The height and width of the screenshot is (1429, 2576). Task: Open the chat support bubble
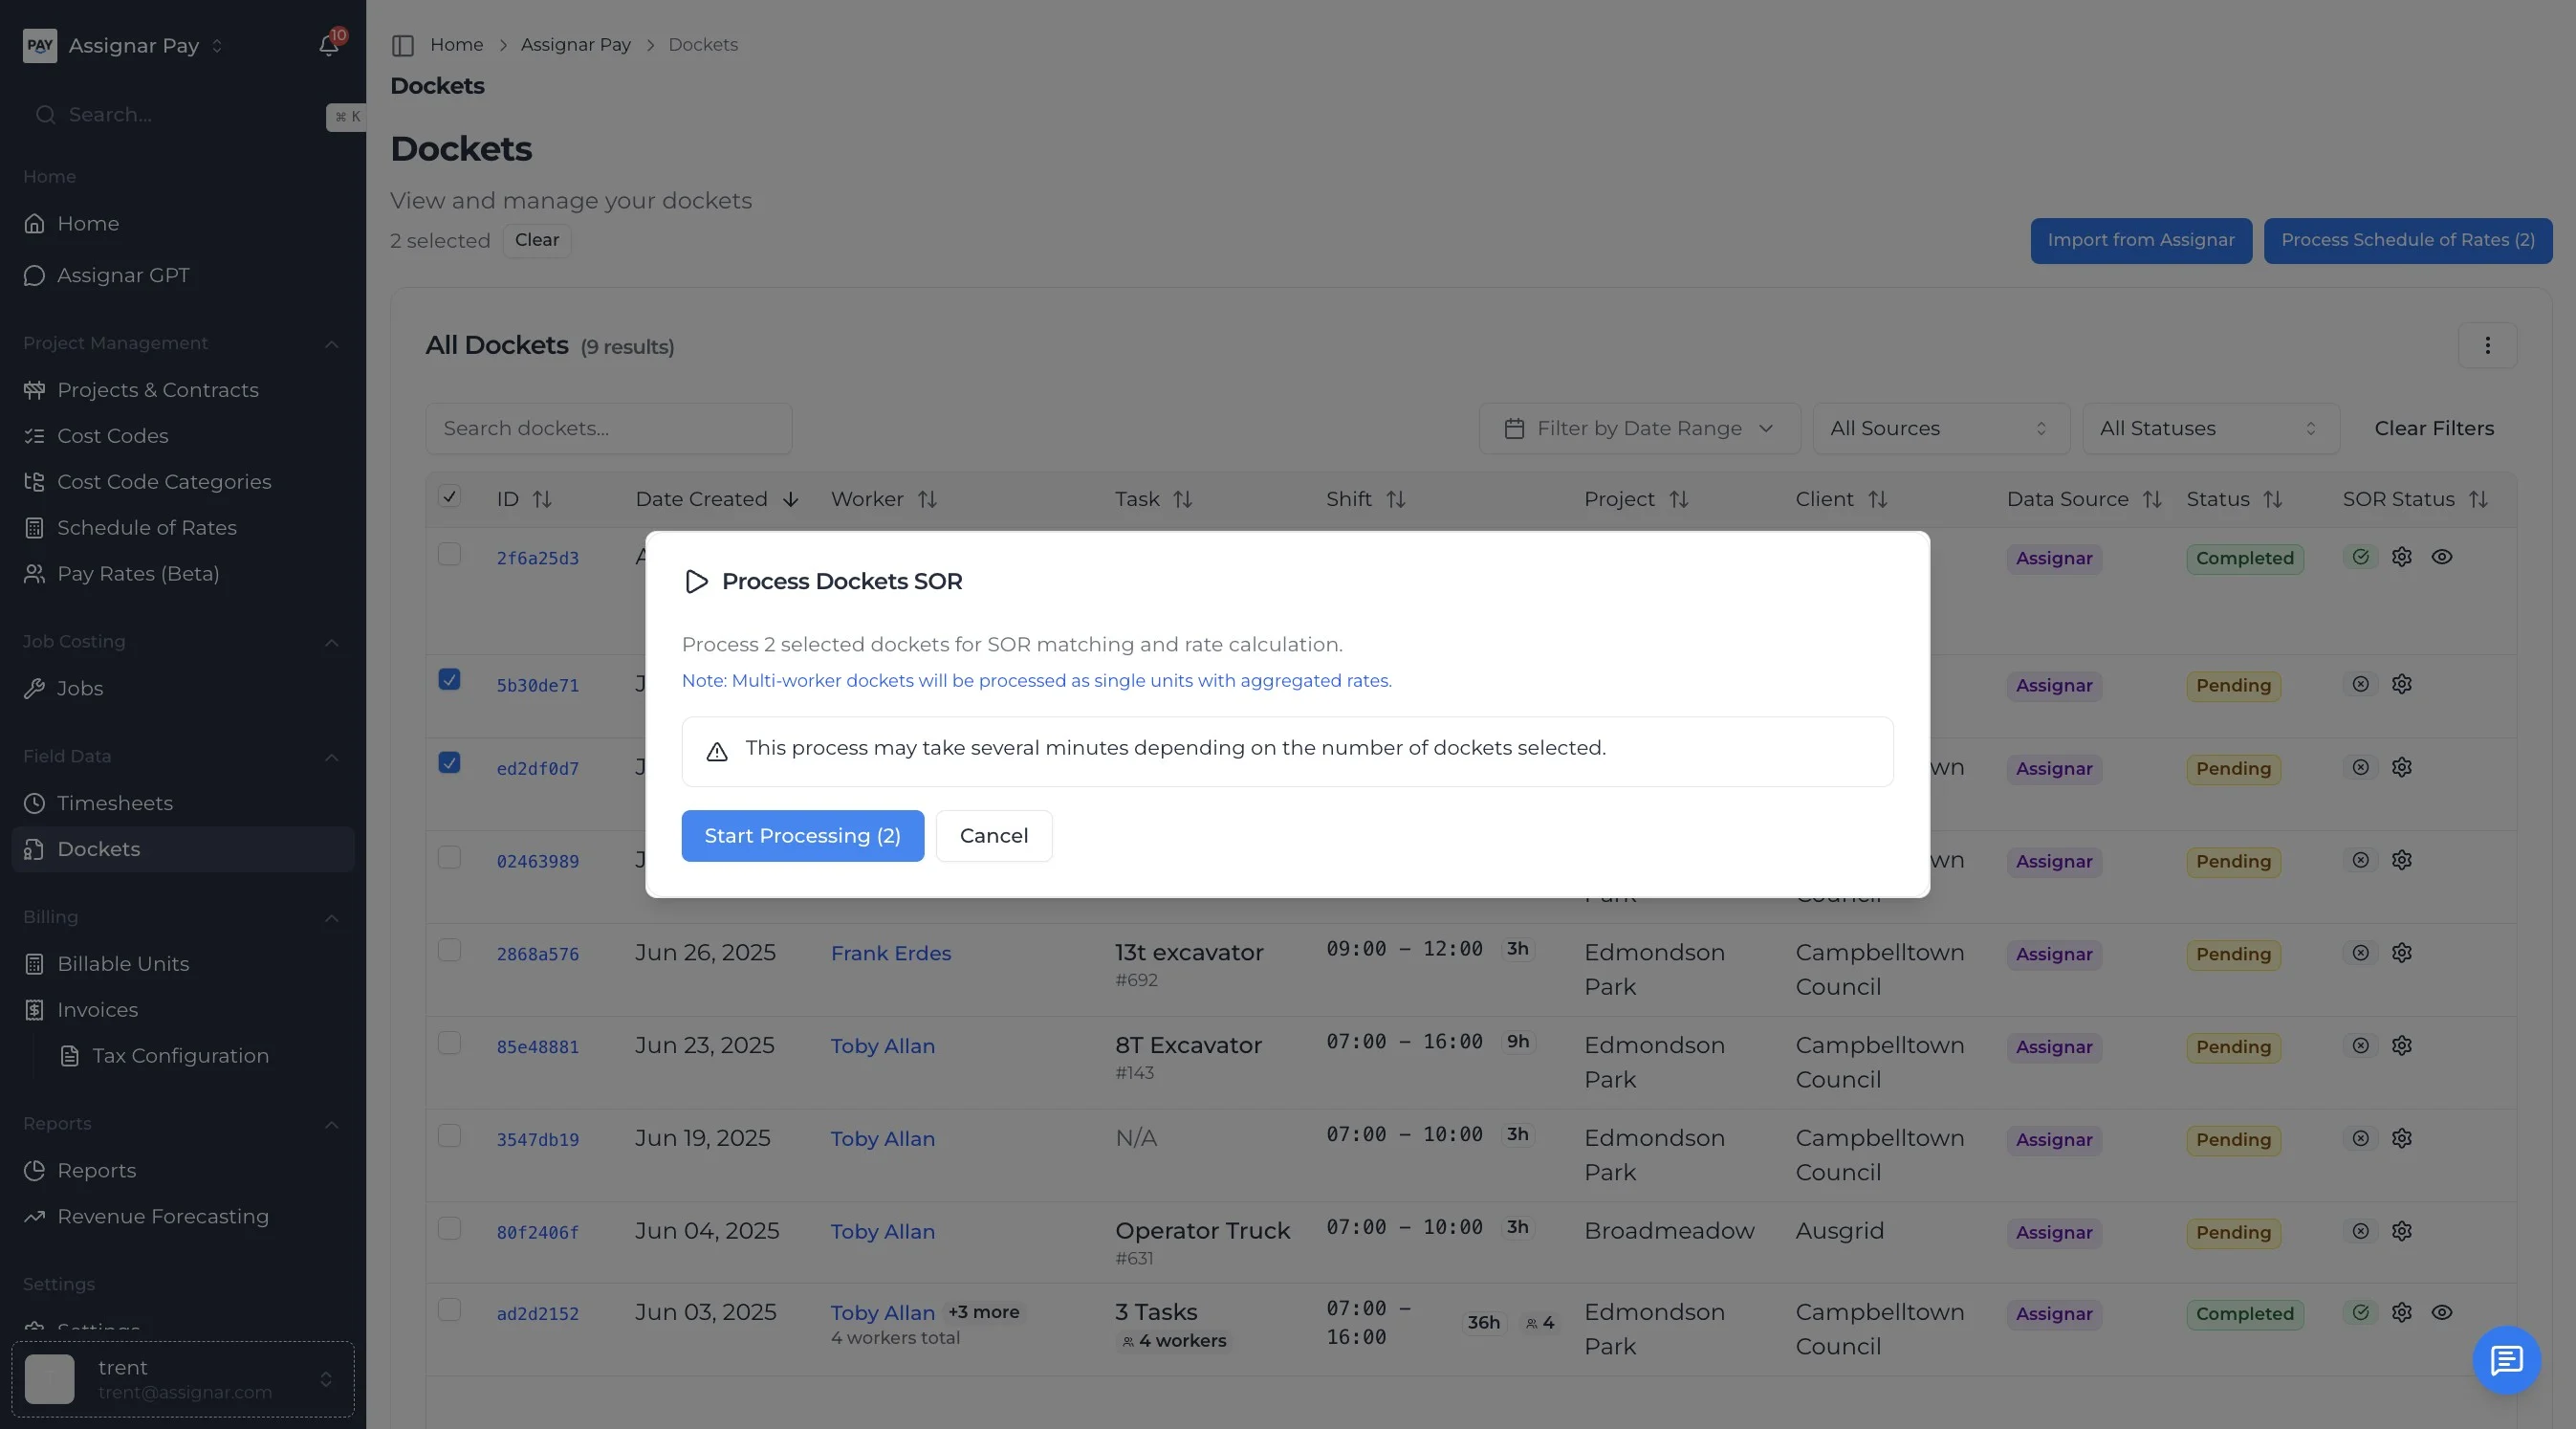tap(2506, 1359)
